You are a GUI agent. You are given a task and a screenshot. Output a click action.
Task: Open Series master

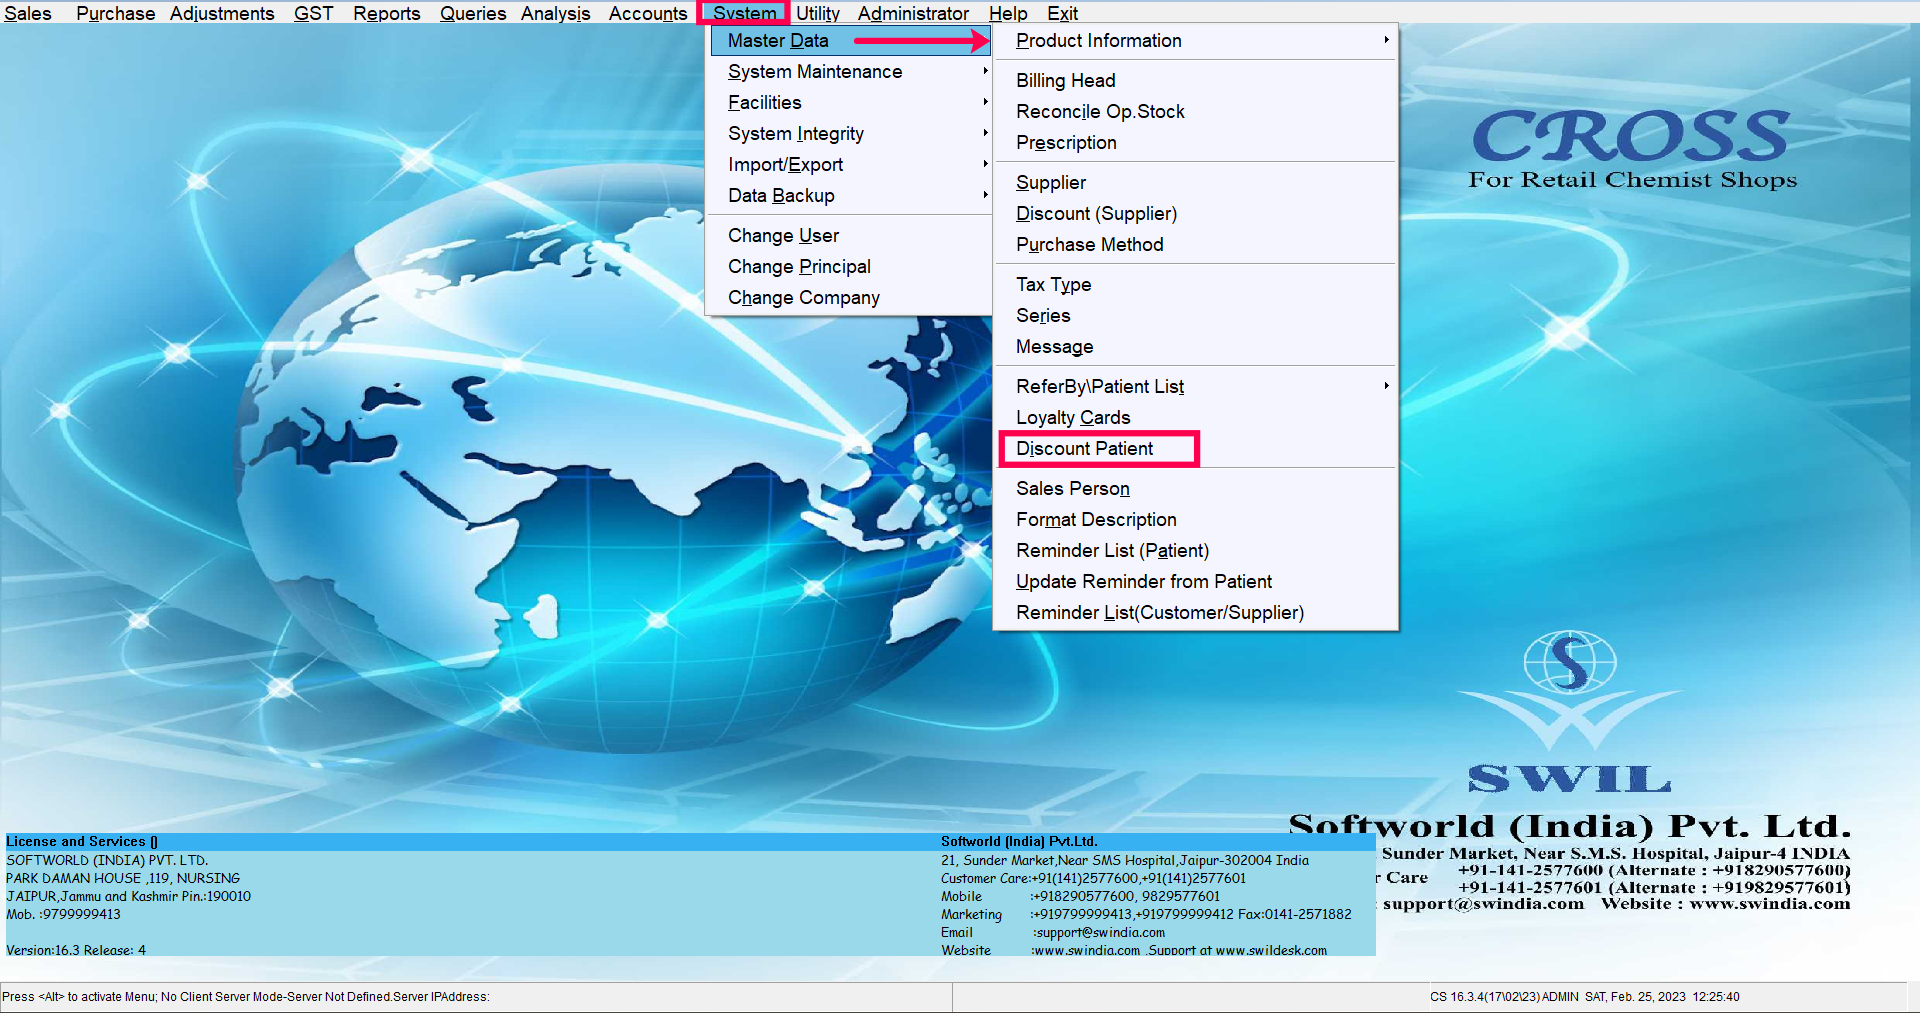coord(1196,316)
